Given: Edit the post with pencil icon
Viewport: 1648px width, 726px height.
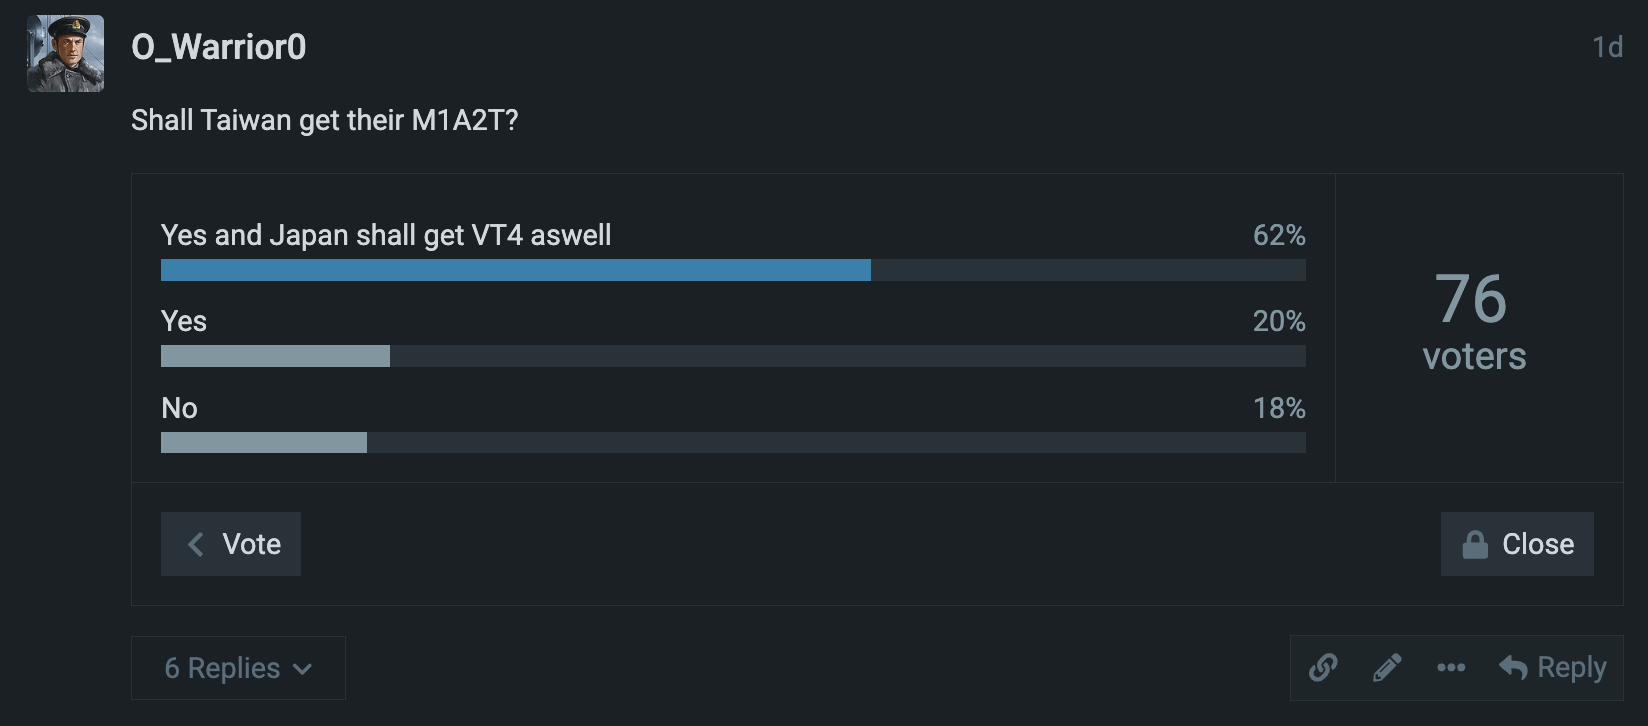Looking at the screenshot, I should [1387, 667].
